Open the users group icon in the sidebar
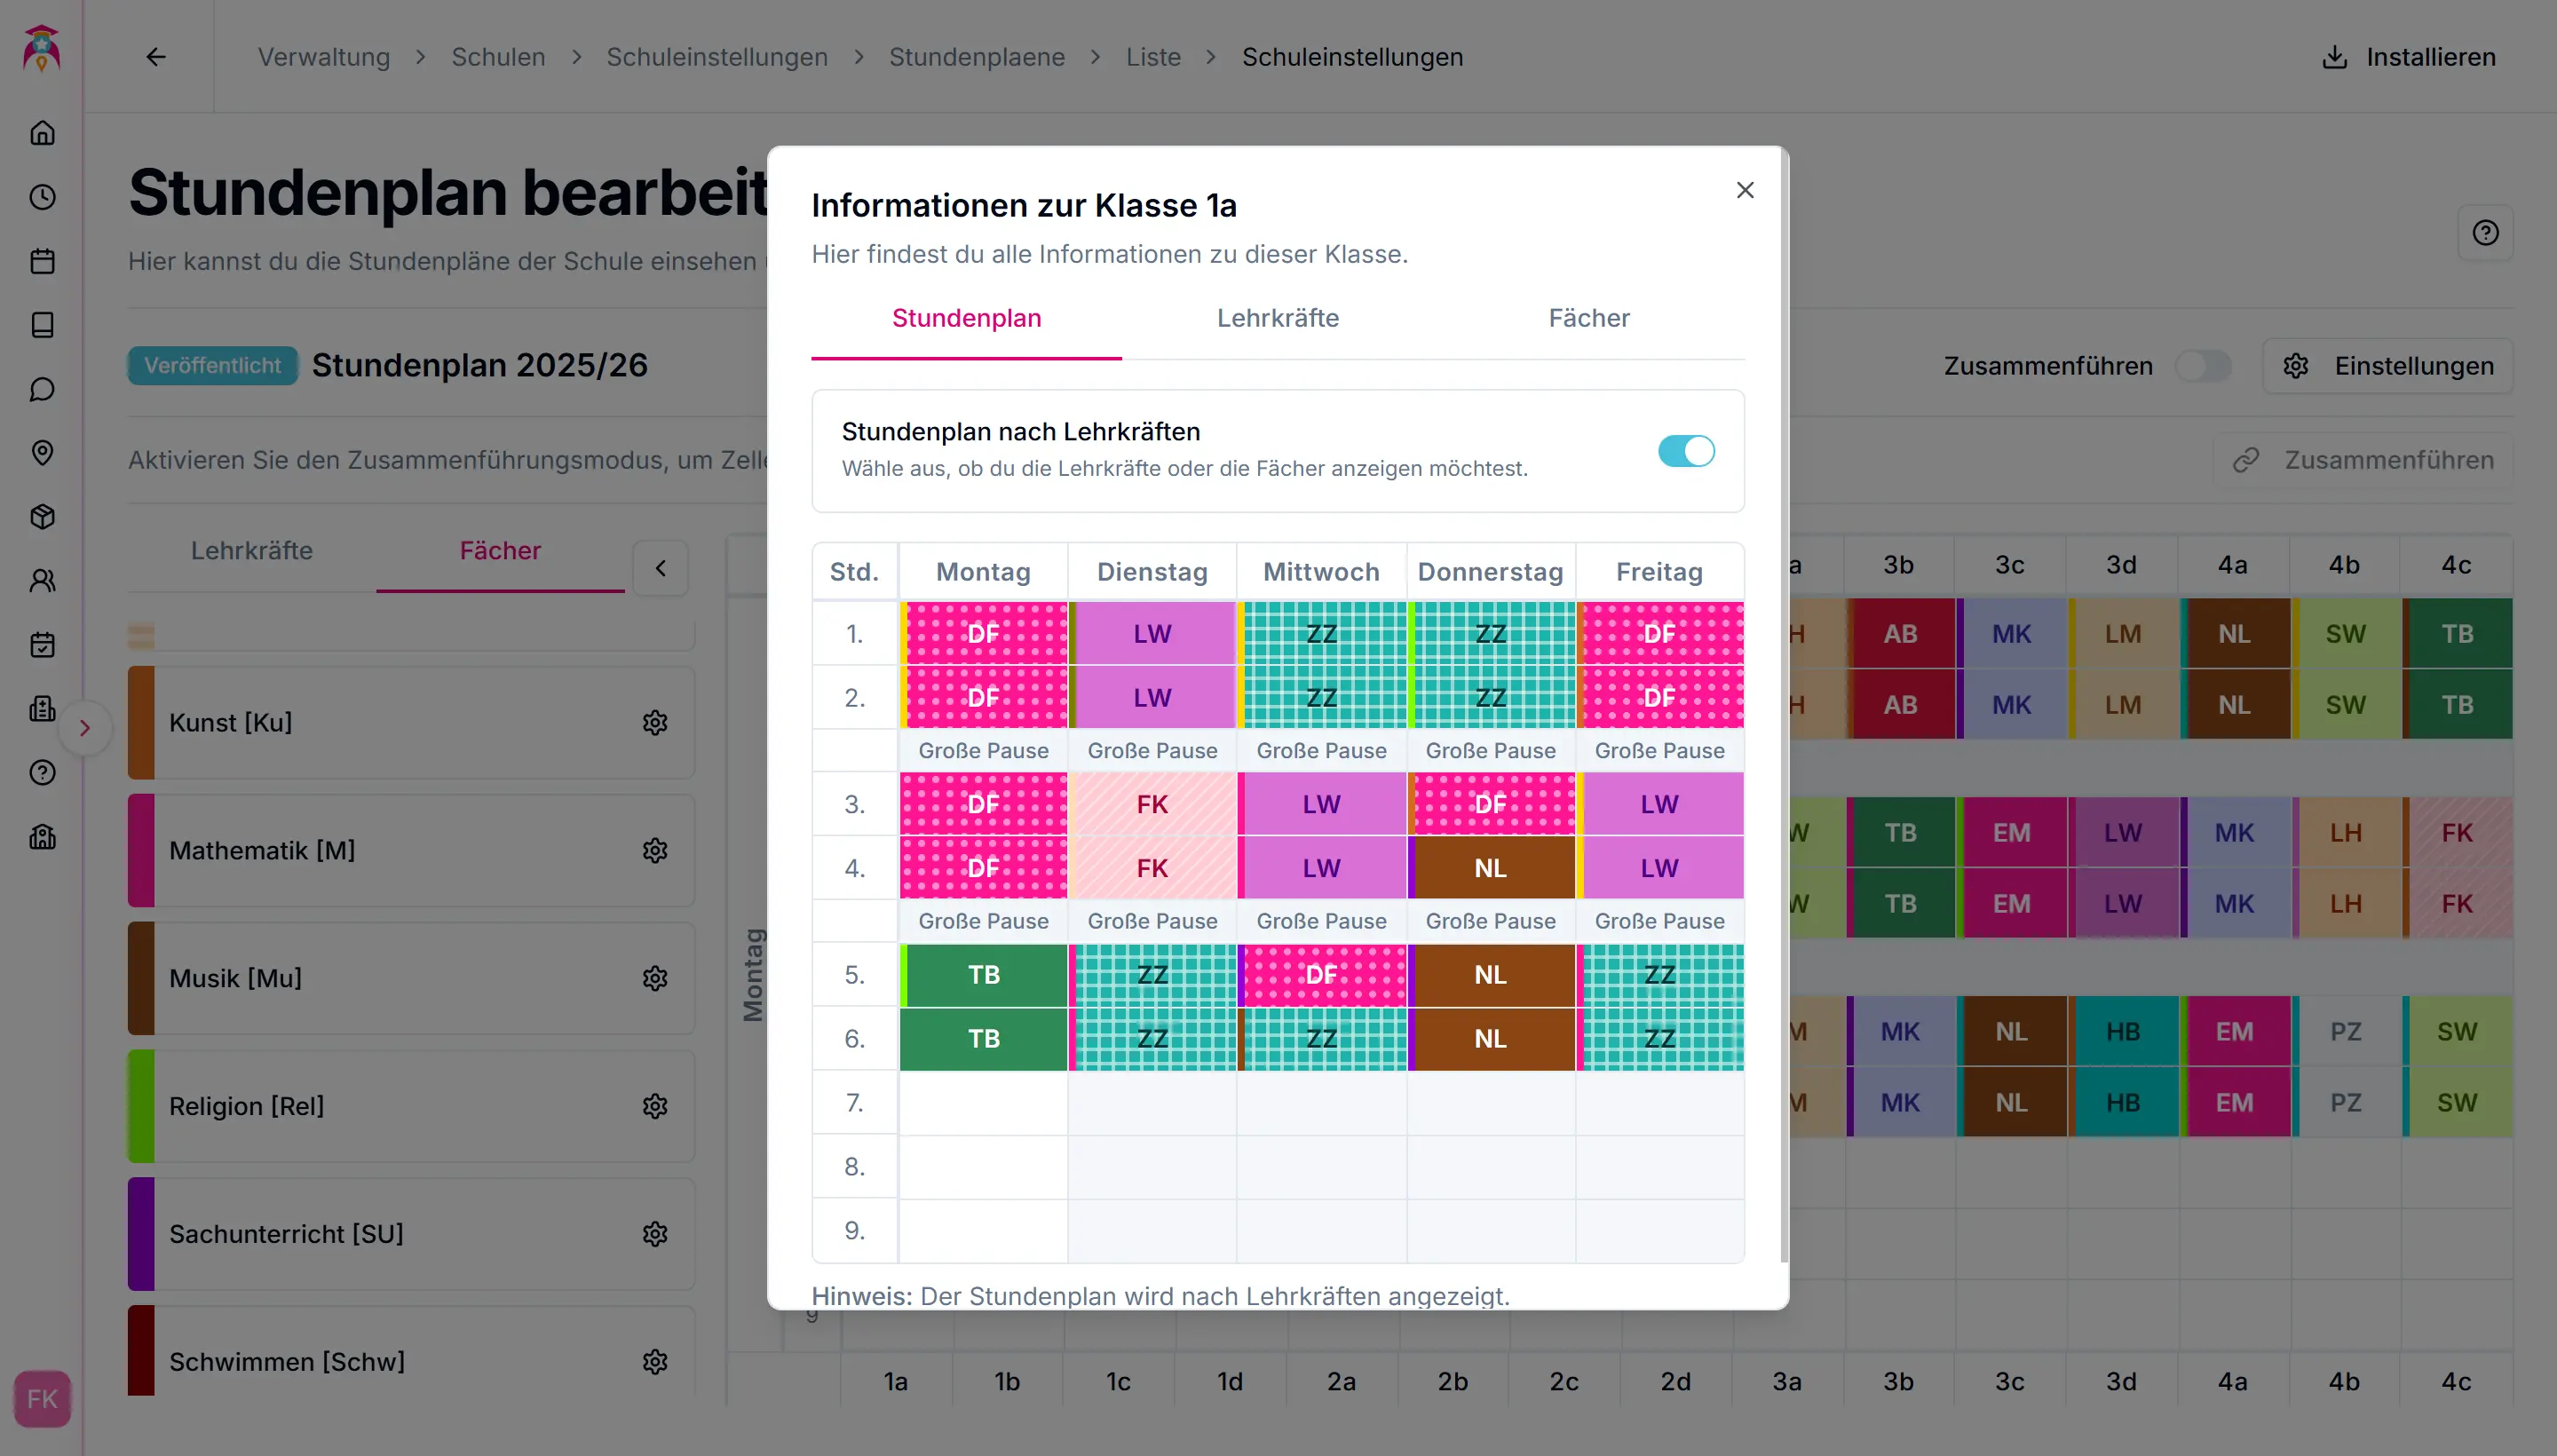Screen dimensions: 2557x1456 42,580
